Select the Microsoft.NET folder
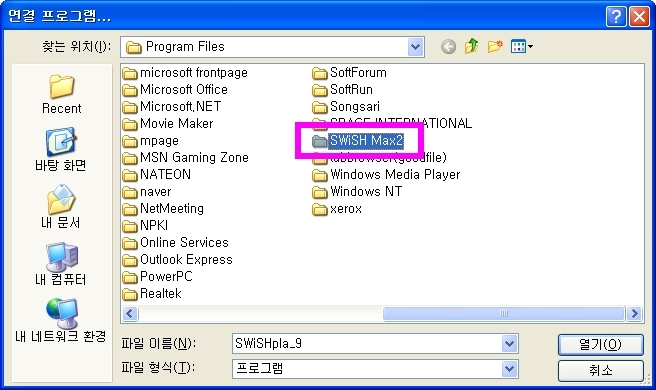 click(x=172, y=107)
